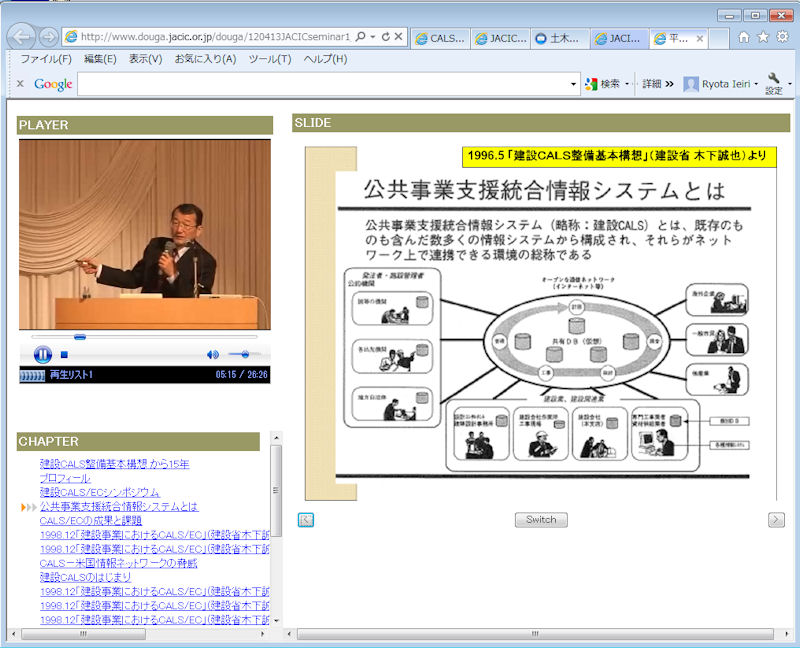Open the browser Tools gear icon
The image size is (800, 648).
(782, 37)
